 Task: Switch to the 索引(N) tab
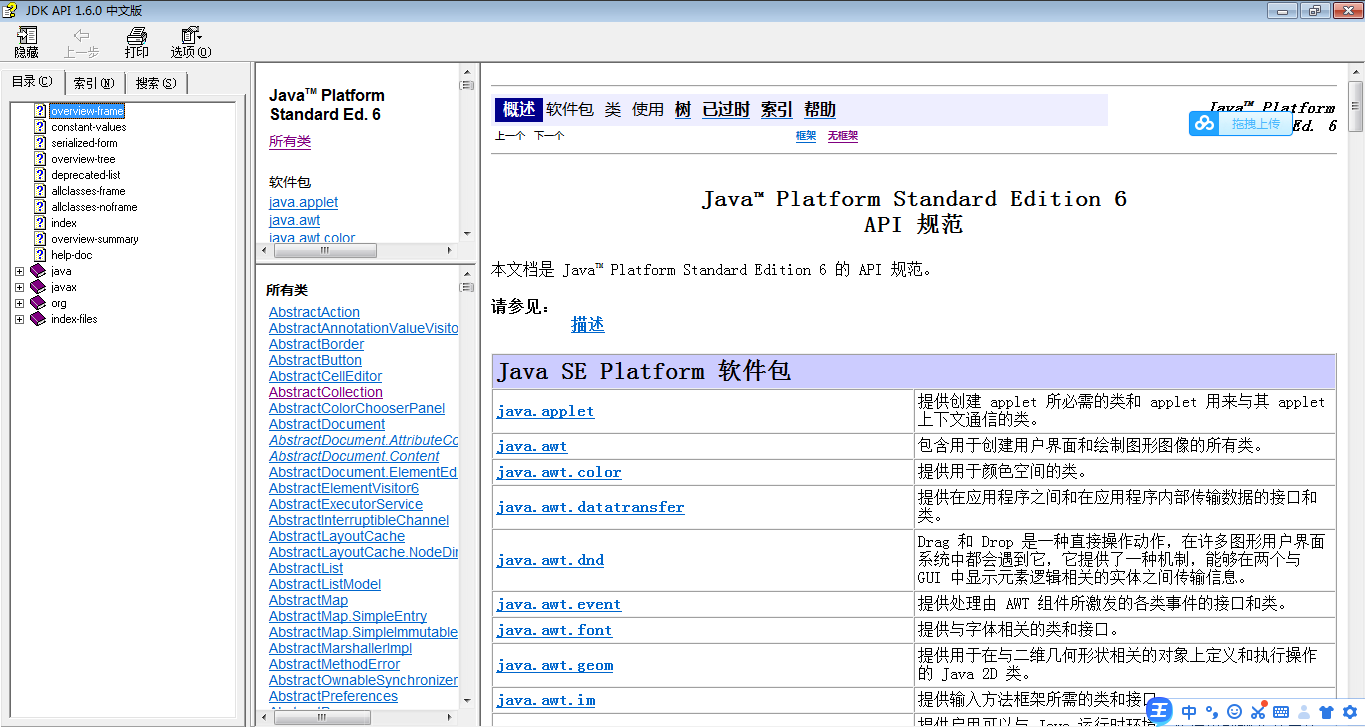[94, 81]
